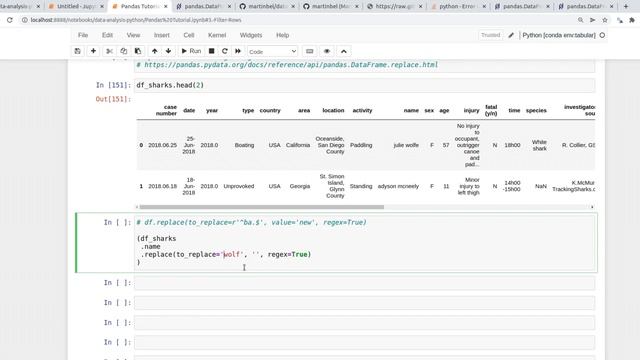Open the Cell menu
Image resolution: width=640 pixels, height=360 pixels.
pos(189,35)
